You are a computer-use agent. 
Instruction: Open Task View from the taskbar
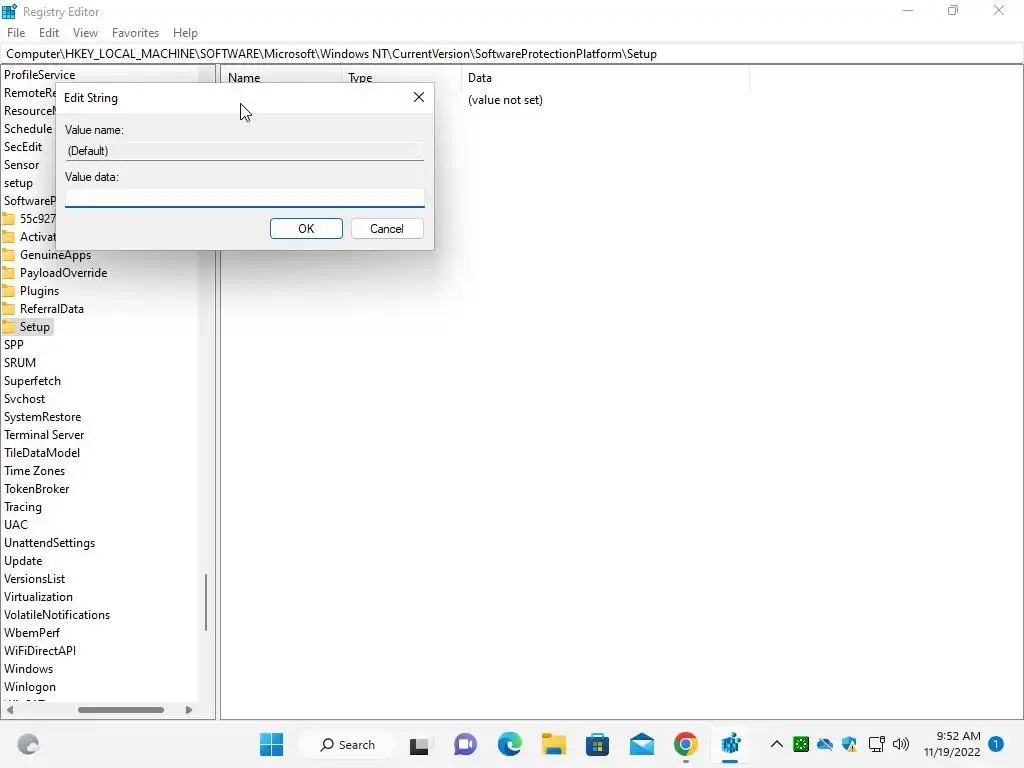tap(419, 744)
